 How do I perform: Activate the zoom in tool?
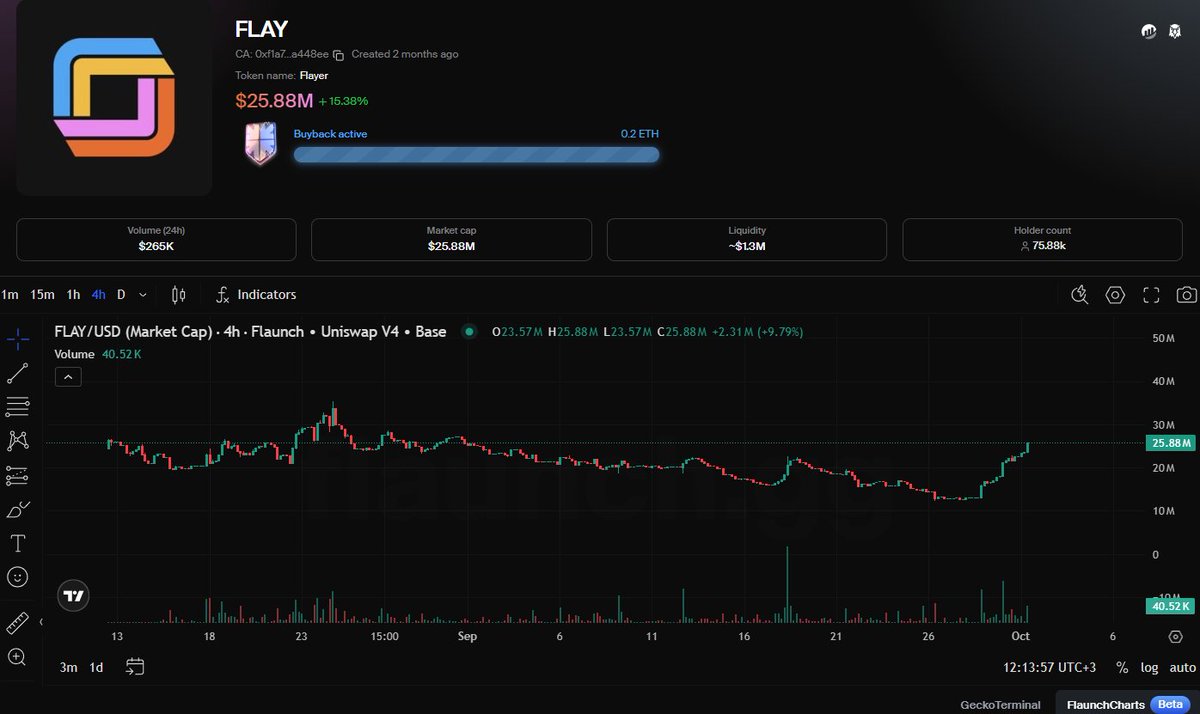(17, 657)
